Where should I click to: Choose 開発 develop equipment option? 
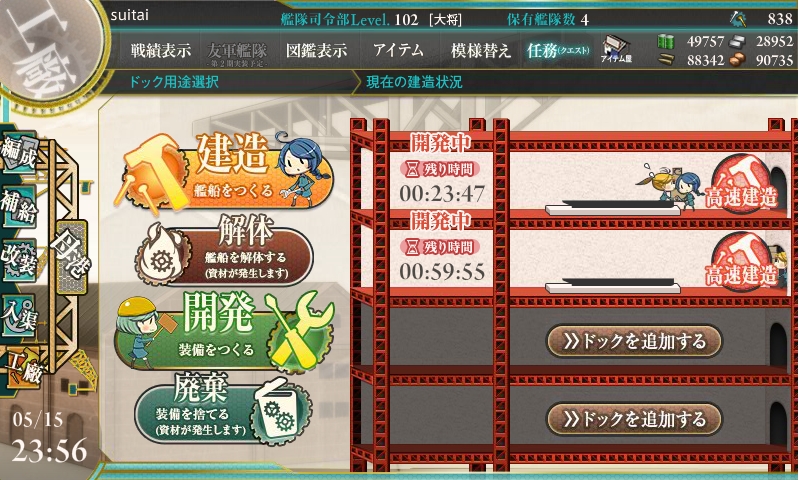[x=224, y=332]
